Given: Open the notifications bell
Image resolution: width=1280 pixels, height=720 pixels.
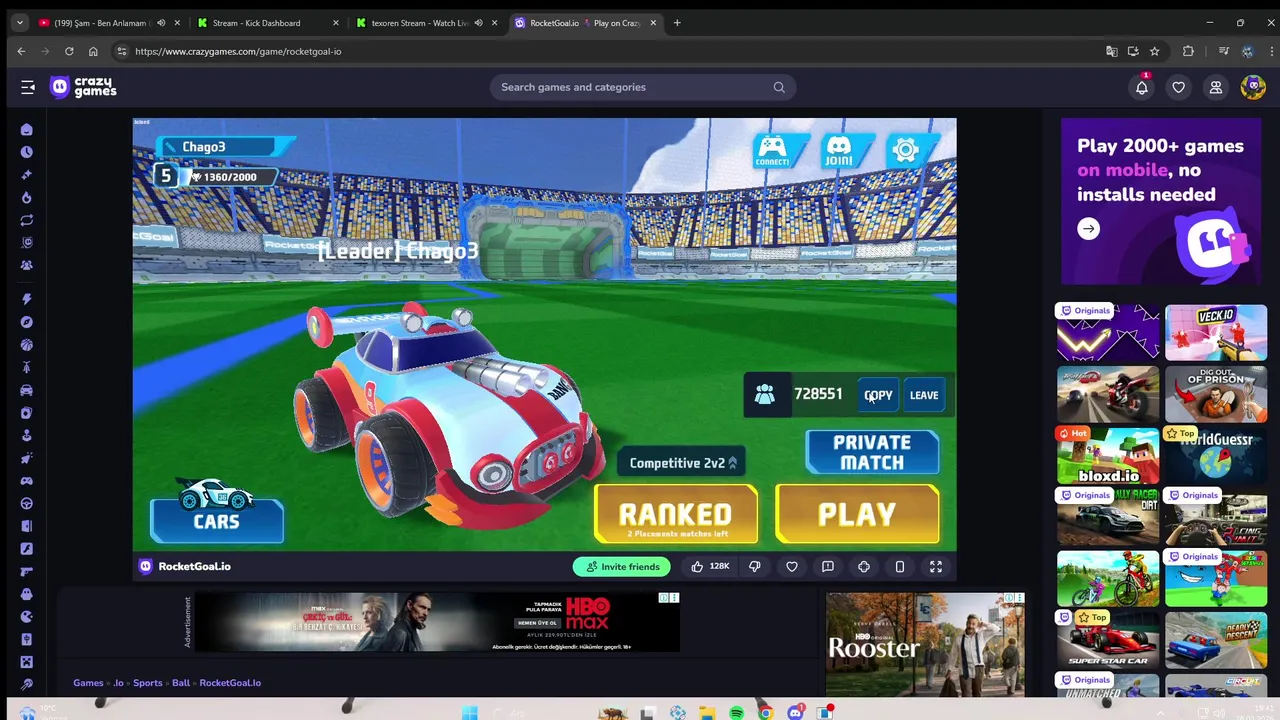Looking at the screenshot, I should (x=1142, y=88).
